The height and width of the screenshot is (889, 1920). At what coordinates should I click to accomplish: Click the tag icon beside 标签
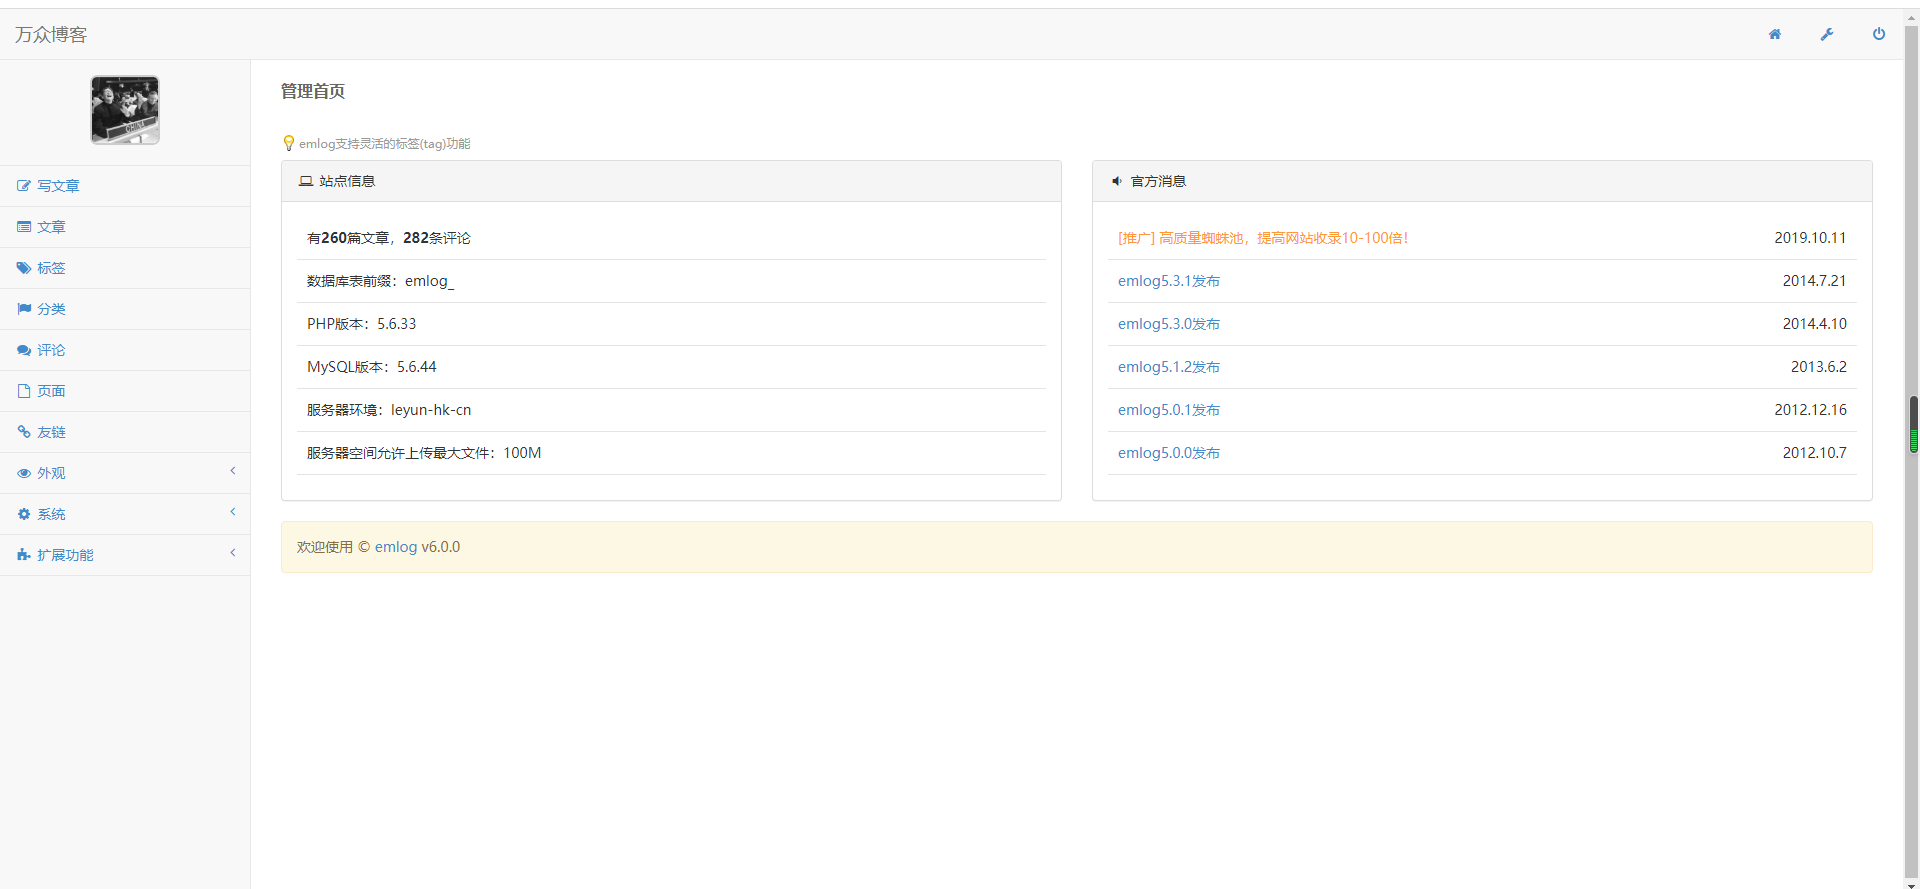click(24, 268)
